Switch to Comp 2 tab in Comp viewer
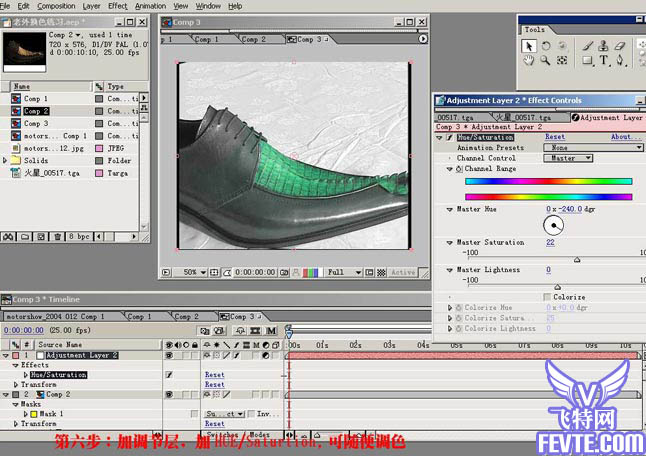This screenshot has height=456, width=646. tap(253, 39)
